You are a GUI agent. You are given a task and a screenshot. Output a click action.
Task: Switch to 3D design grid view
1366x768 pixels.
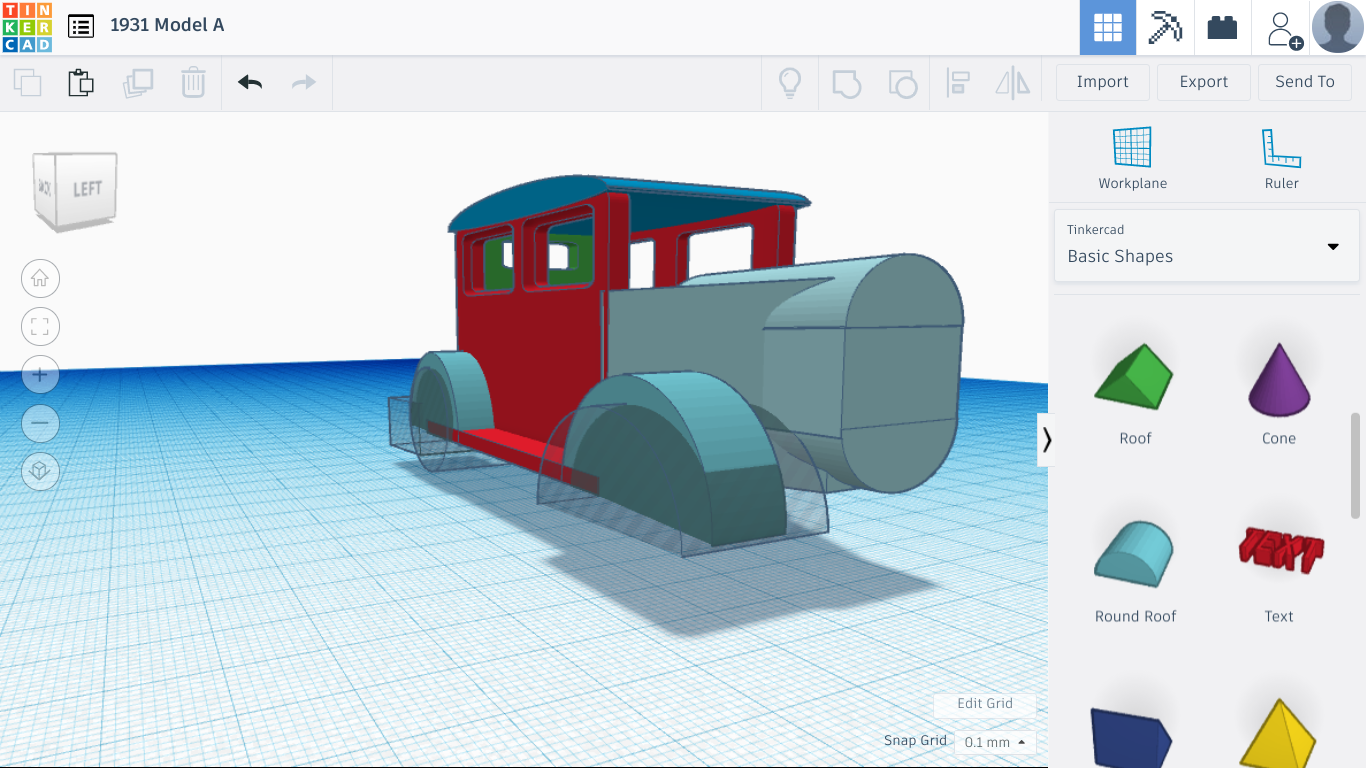(1108, 27)
